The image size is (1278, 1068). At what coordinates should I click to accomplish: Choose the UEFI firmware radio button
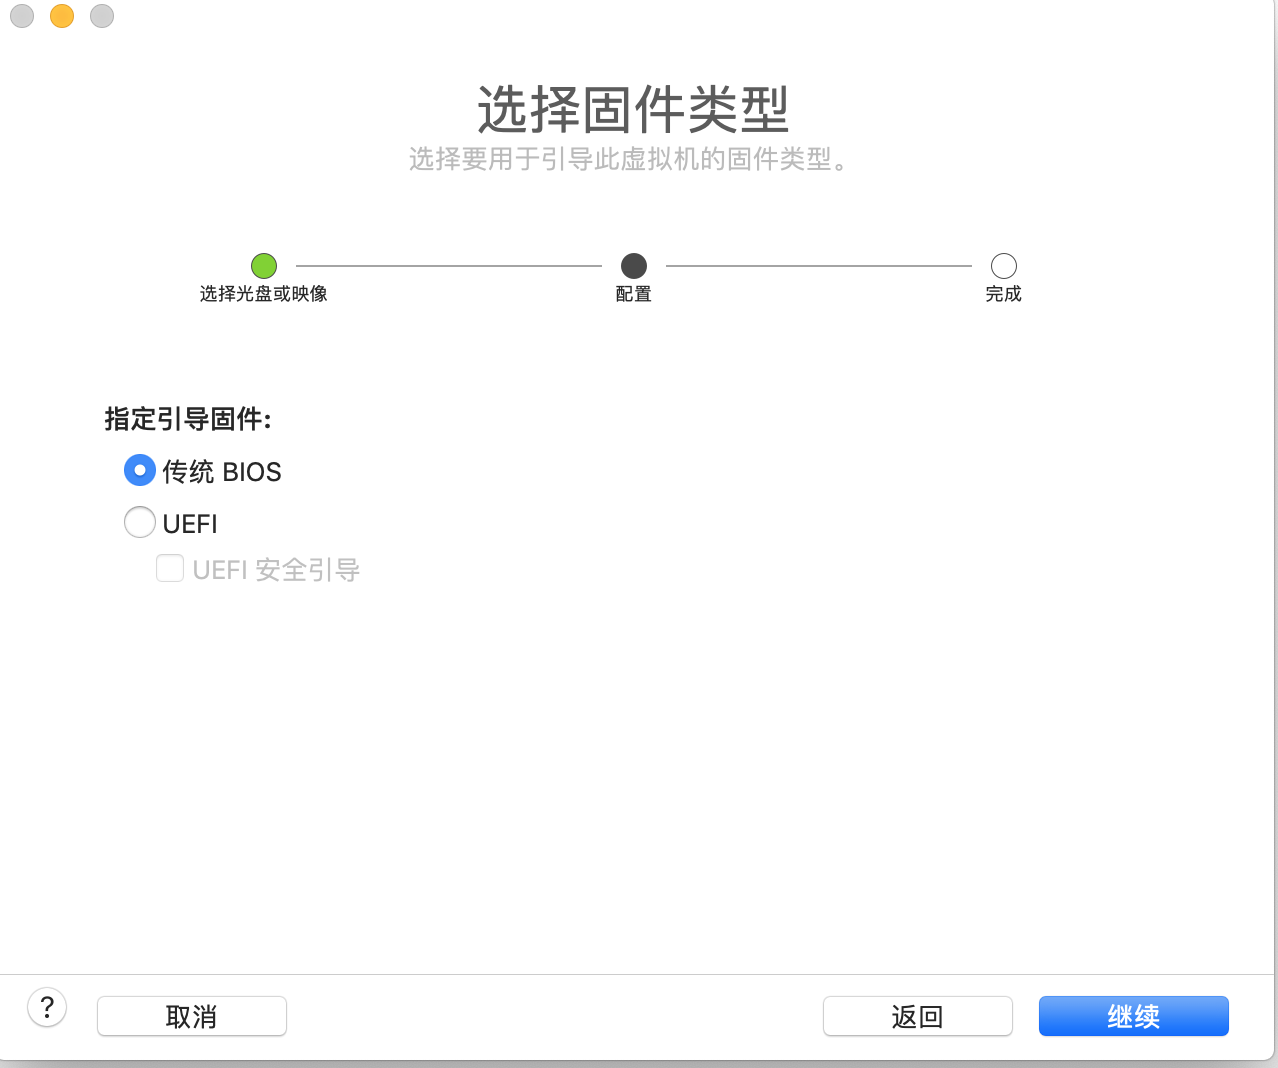tap(140, 522)
